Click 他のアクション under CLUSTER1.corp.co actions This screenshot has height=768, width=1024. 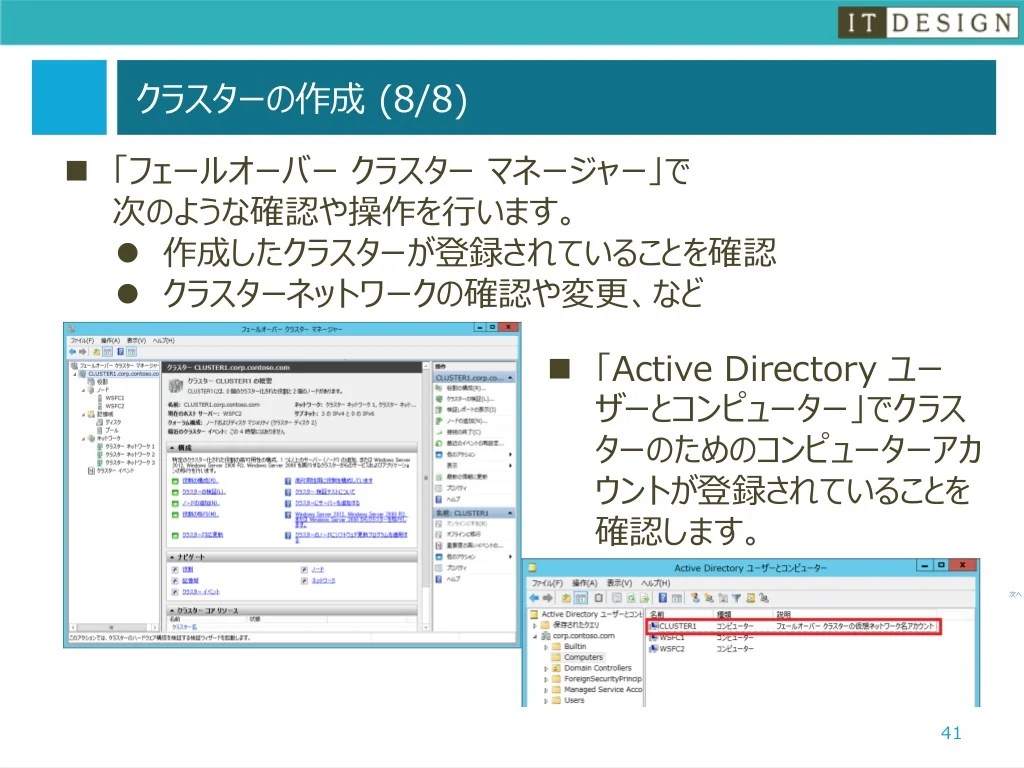coord(461,454)
